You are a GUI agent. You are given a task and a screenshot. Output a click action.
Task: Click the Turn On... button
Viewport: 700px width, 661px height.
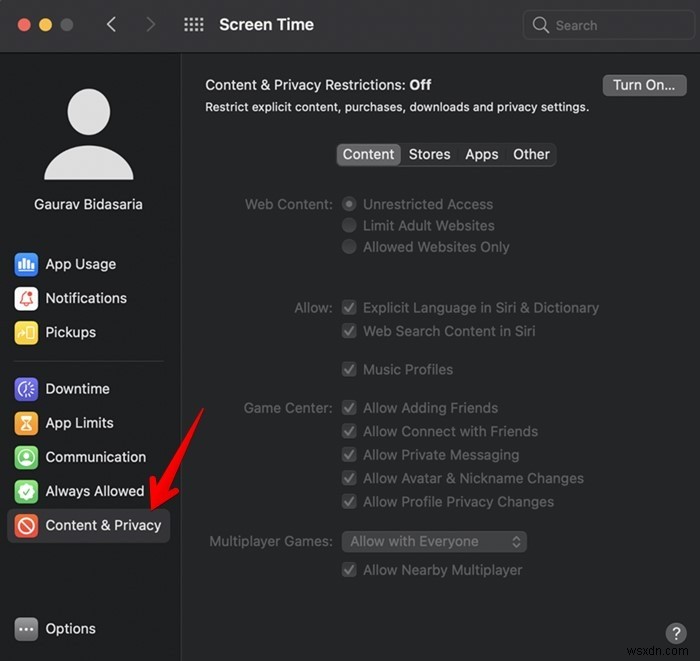click(x=644, y=85)
